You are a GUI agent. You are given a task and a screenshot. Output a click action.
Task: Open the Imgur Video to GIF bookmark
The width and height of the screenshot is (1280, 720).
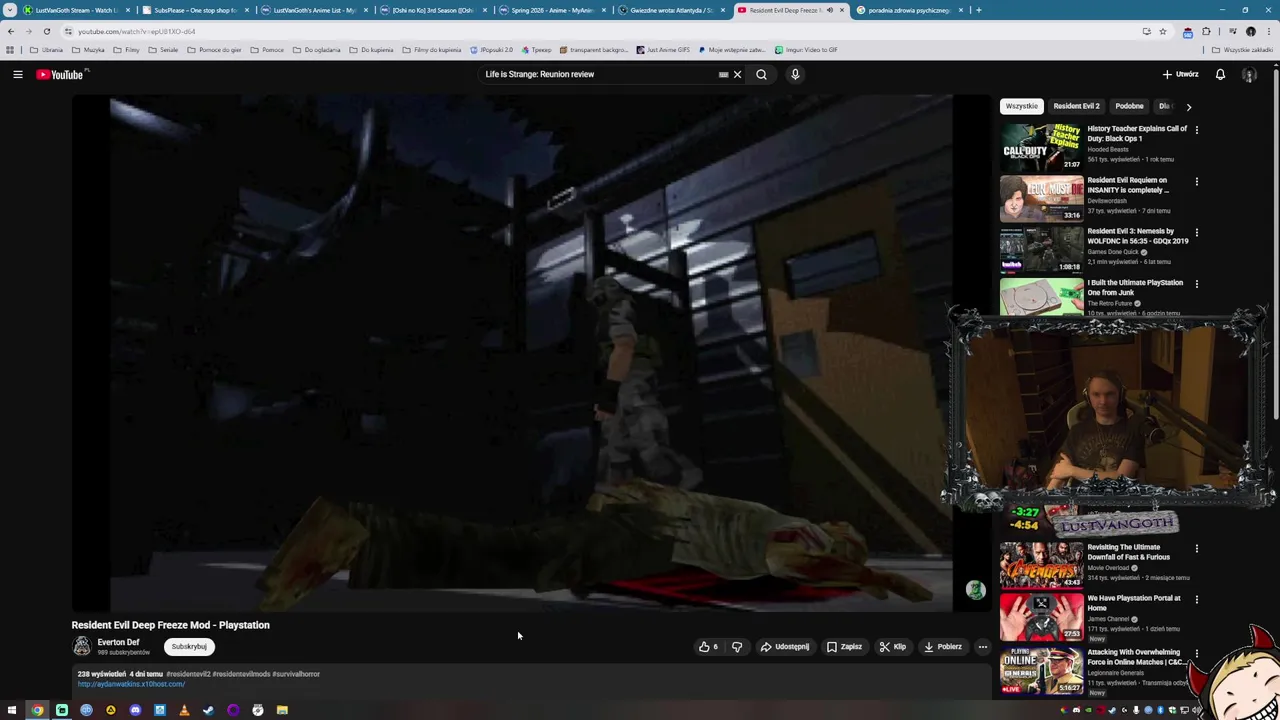click(806, 50)
